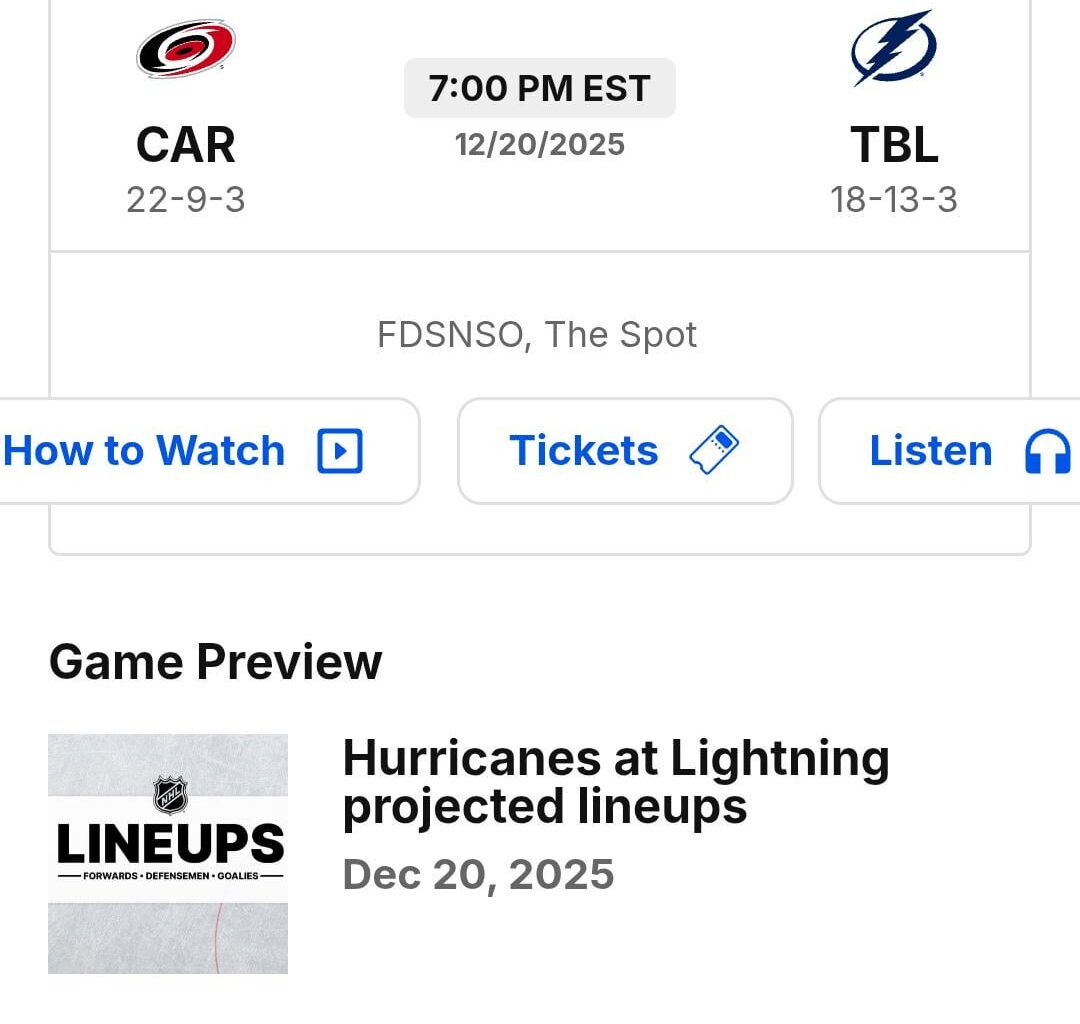This screenshot has width=1080, height=1024.
Task: Click the headphones icon beside Listen
Action: click(x=1048, y=451)
